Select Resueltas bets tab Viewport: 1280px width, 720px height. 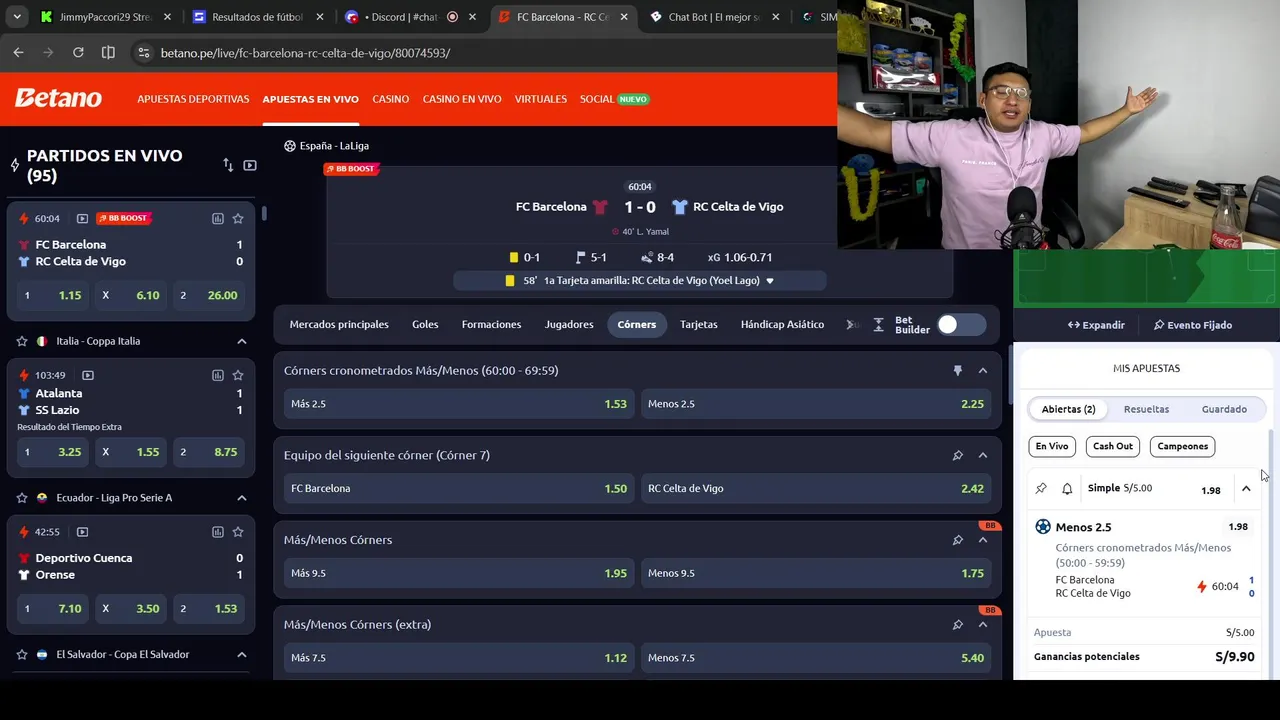tap(1146, 409)
